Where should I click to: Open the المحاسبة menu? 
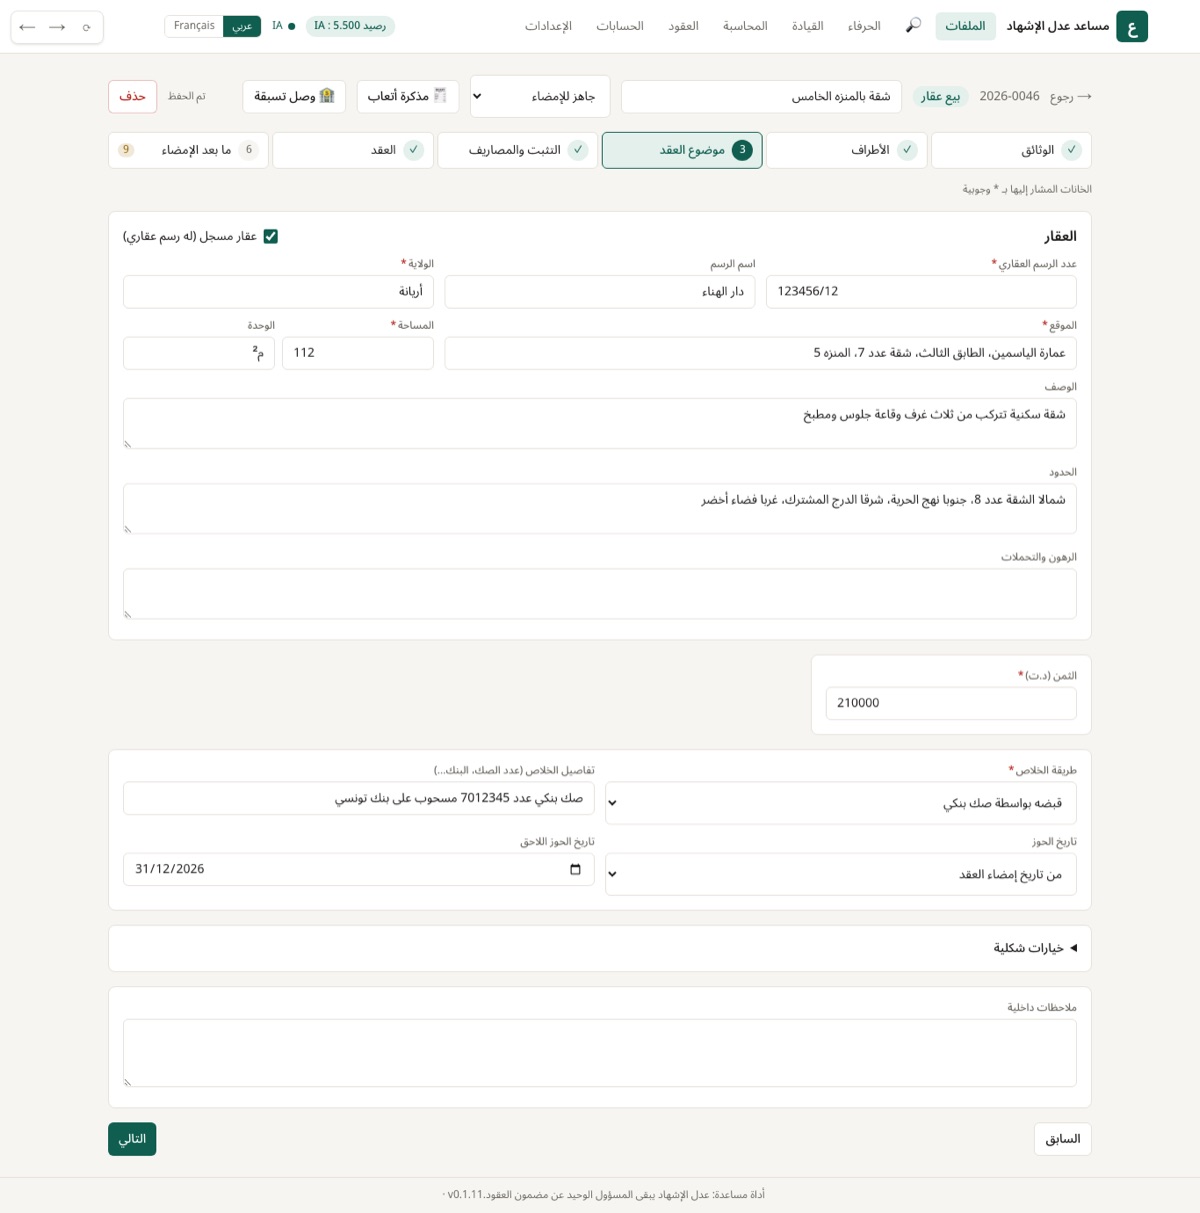(745, 26)
